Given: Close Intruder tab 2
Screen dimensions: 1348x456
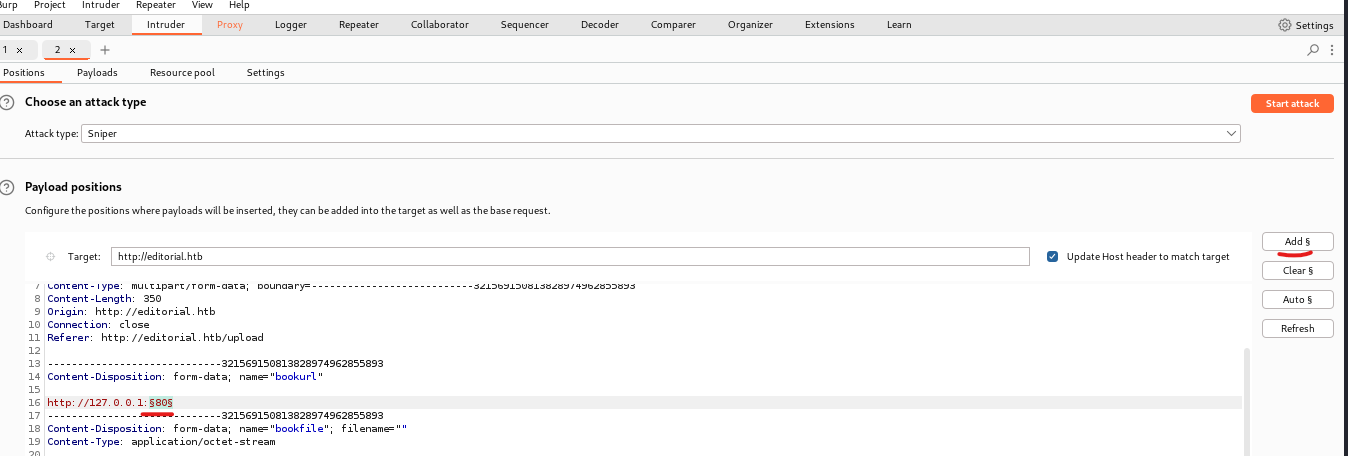Looking at the screenshot, I should (73, 50).
